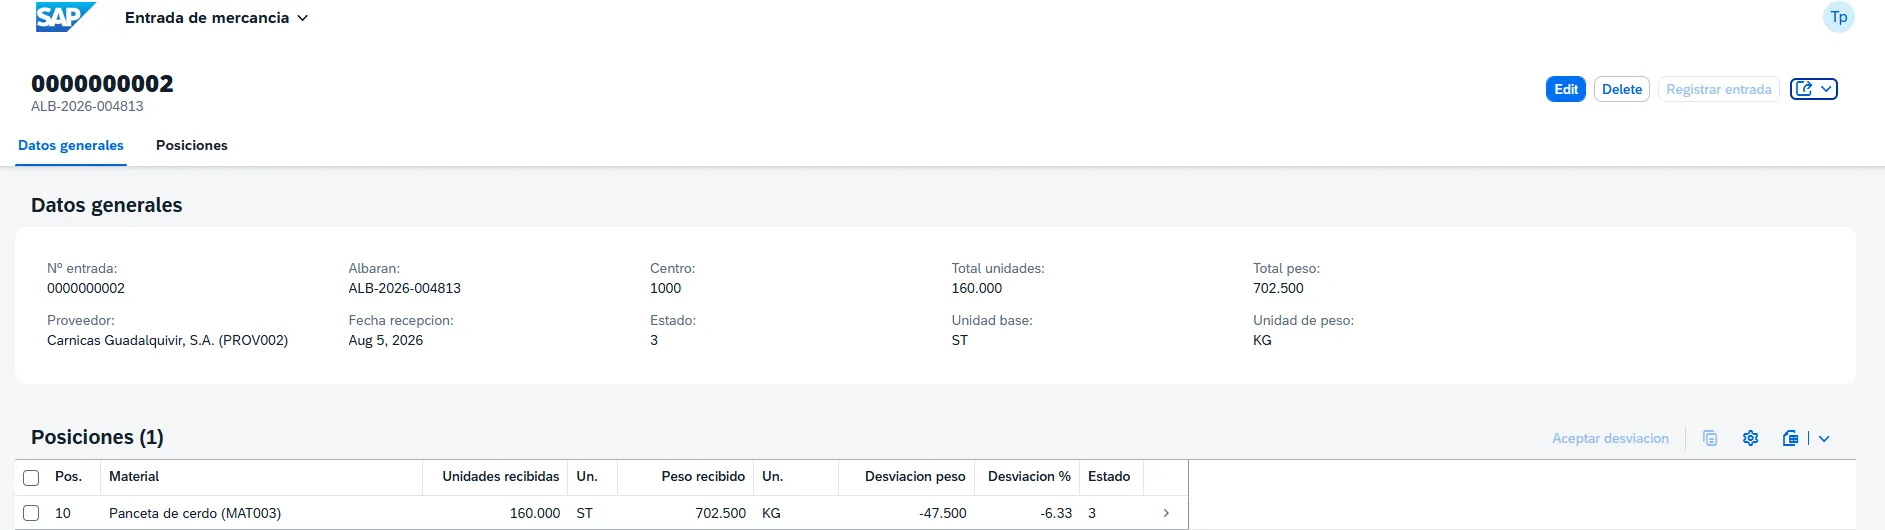Click the Delete button

click(1622, 89)
